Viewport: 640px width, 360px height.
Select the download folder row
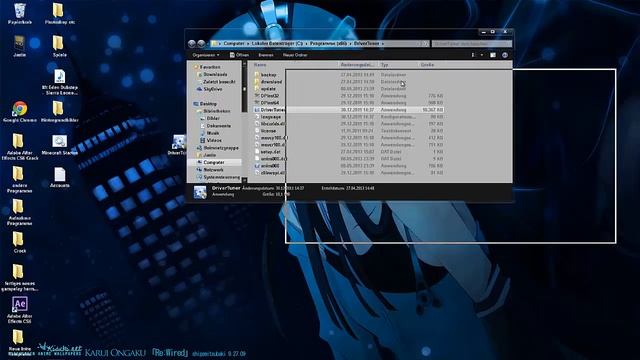tap(348, 82)
